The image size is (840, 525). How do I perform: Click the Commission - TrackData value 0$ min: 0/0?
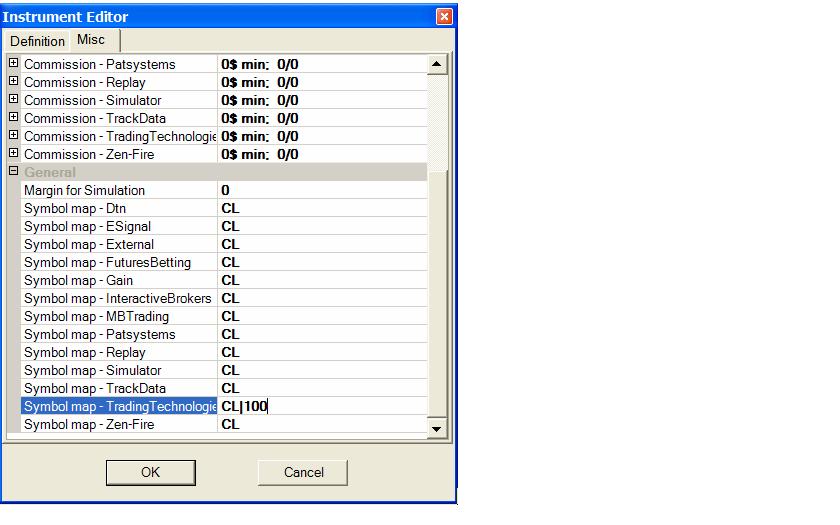[260, 118]
